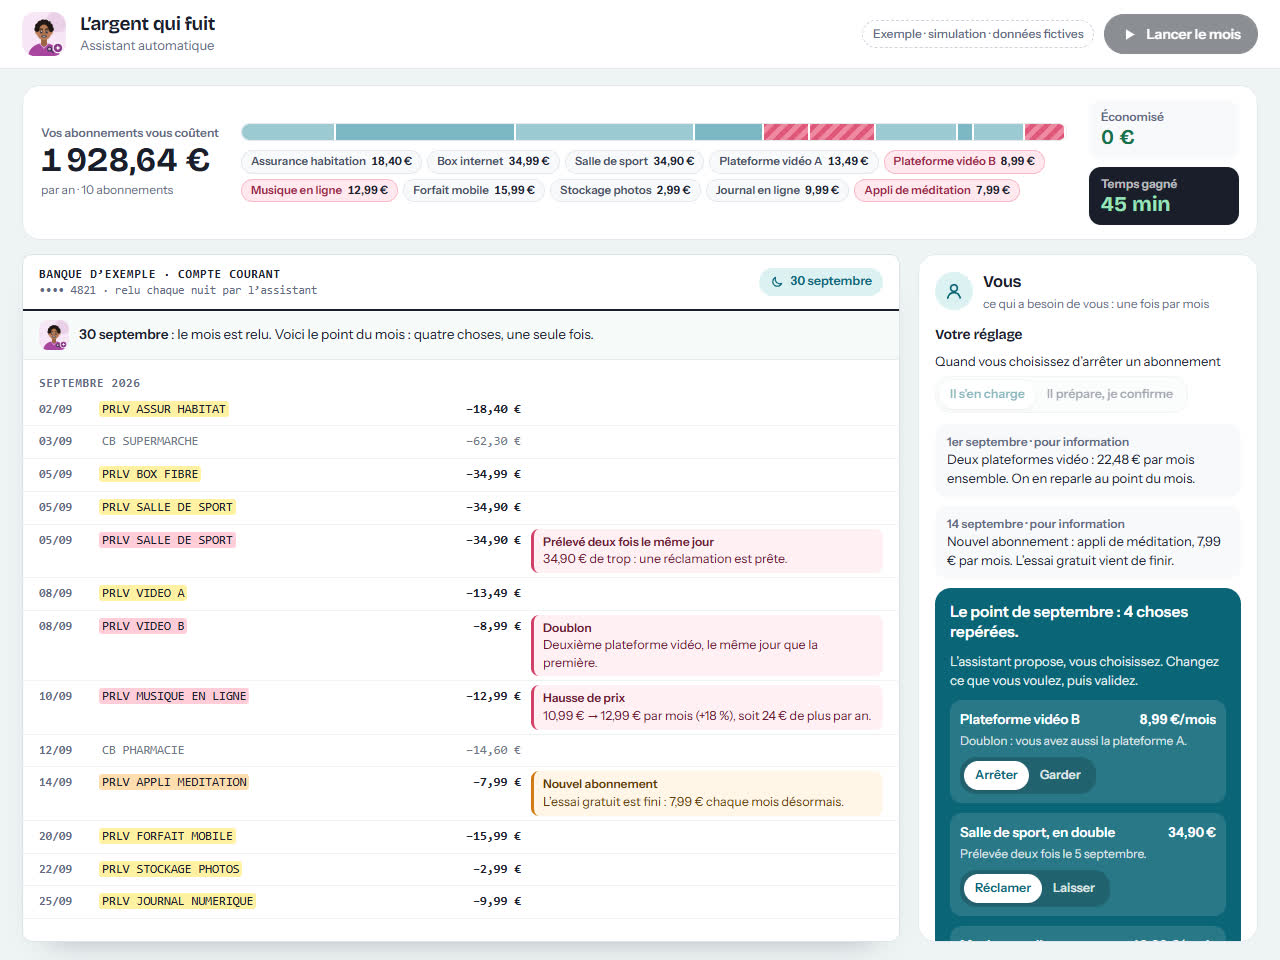1280x960 pixels.
Task: Open the Nouvel abonnement alert
Action: (x=707, y=793)
